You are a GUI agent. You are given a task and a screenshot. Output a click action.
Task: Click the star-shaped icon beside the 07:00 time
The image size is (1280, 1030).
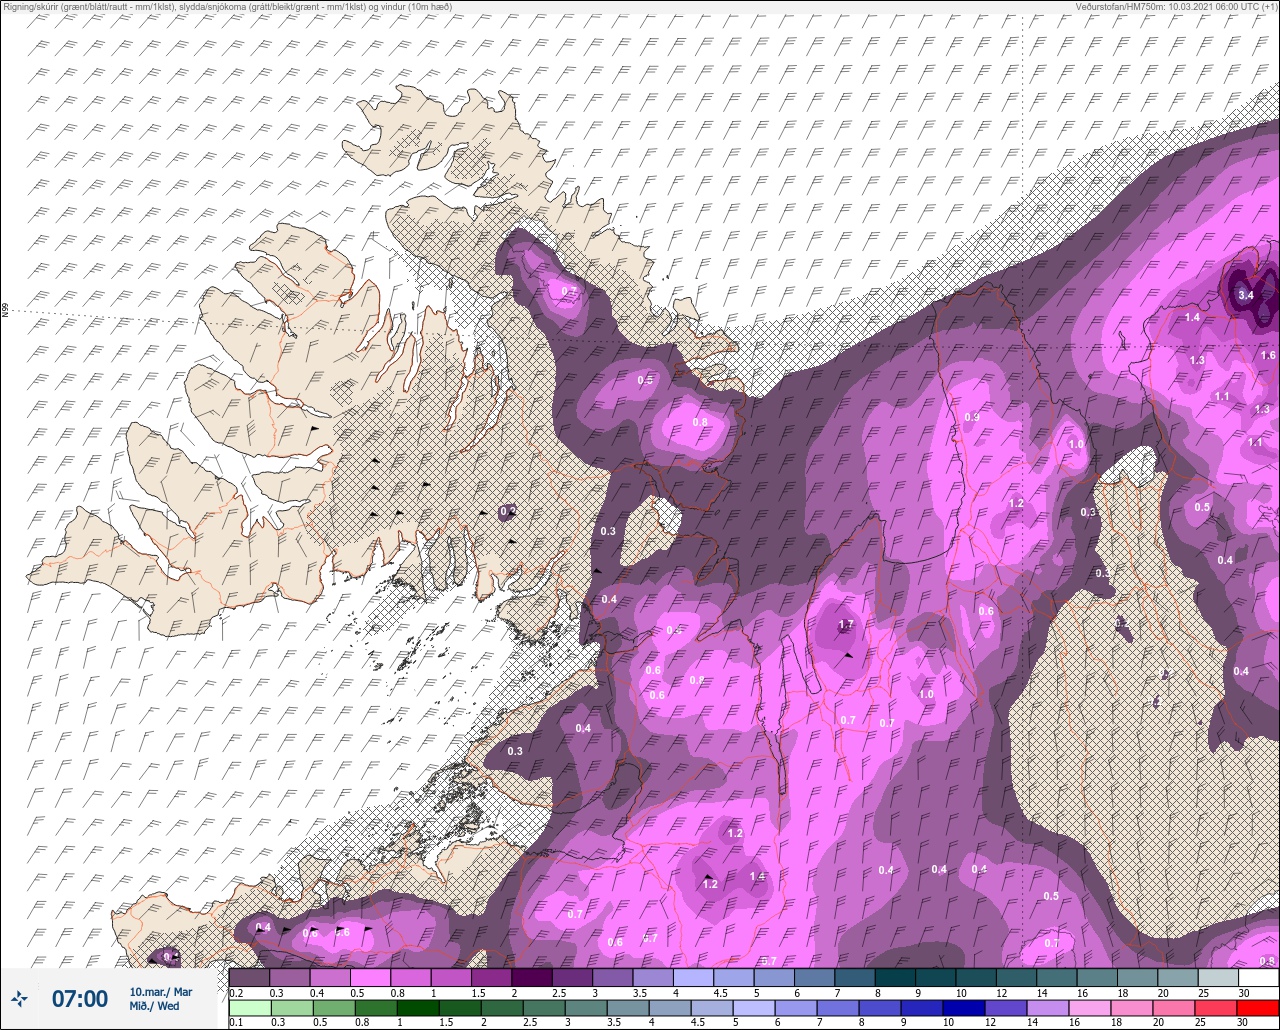click(19, 998)
